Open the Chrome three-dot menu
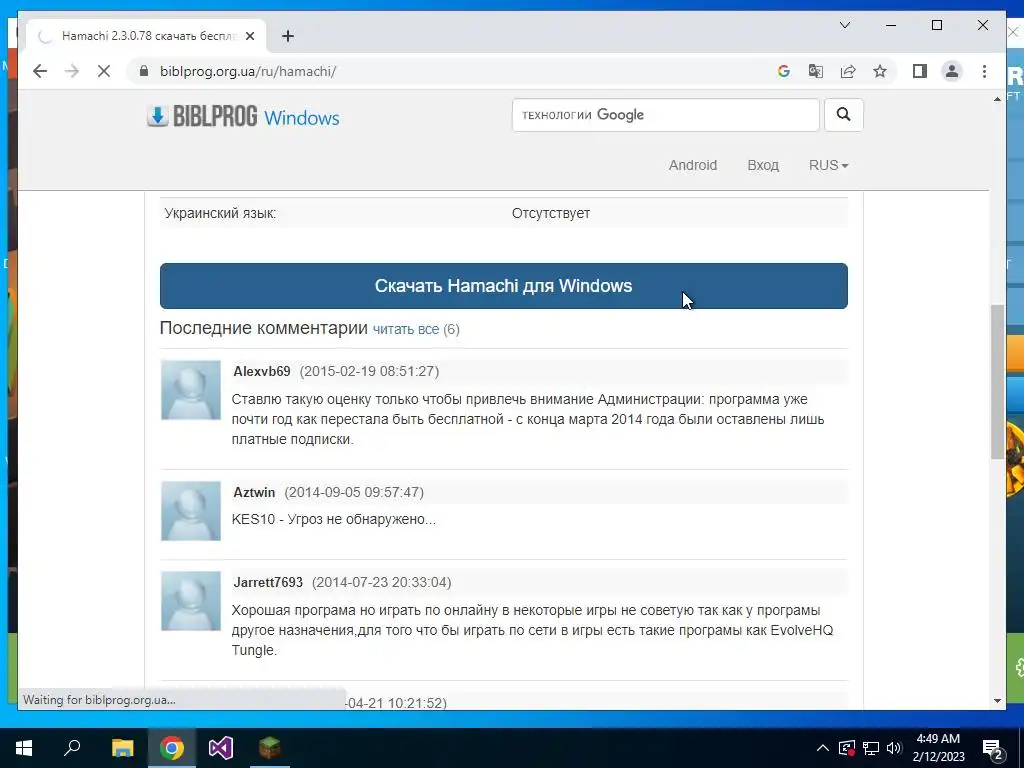The height and width of the screenshot is (768, 1024). coord(984,71)
